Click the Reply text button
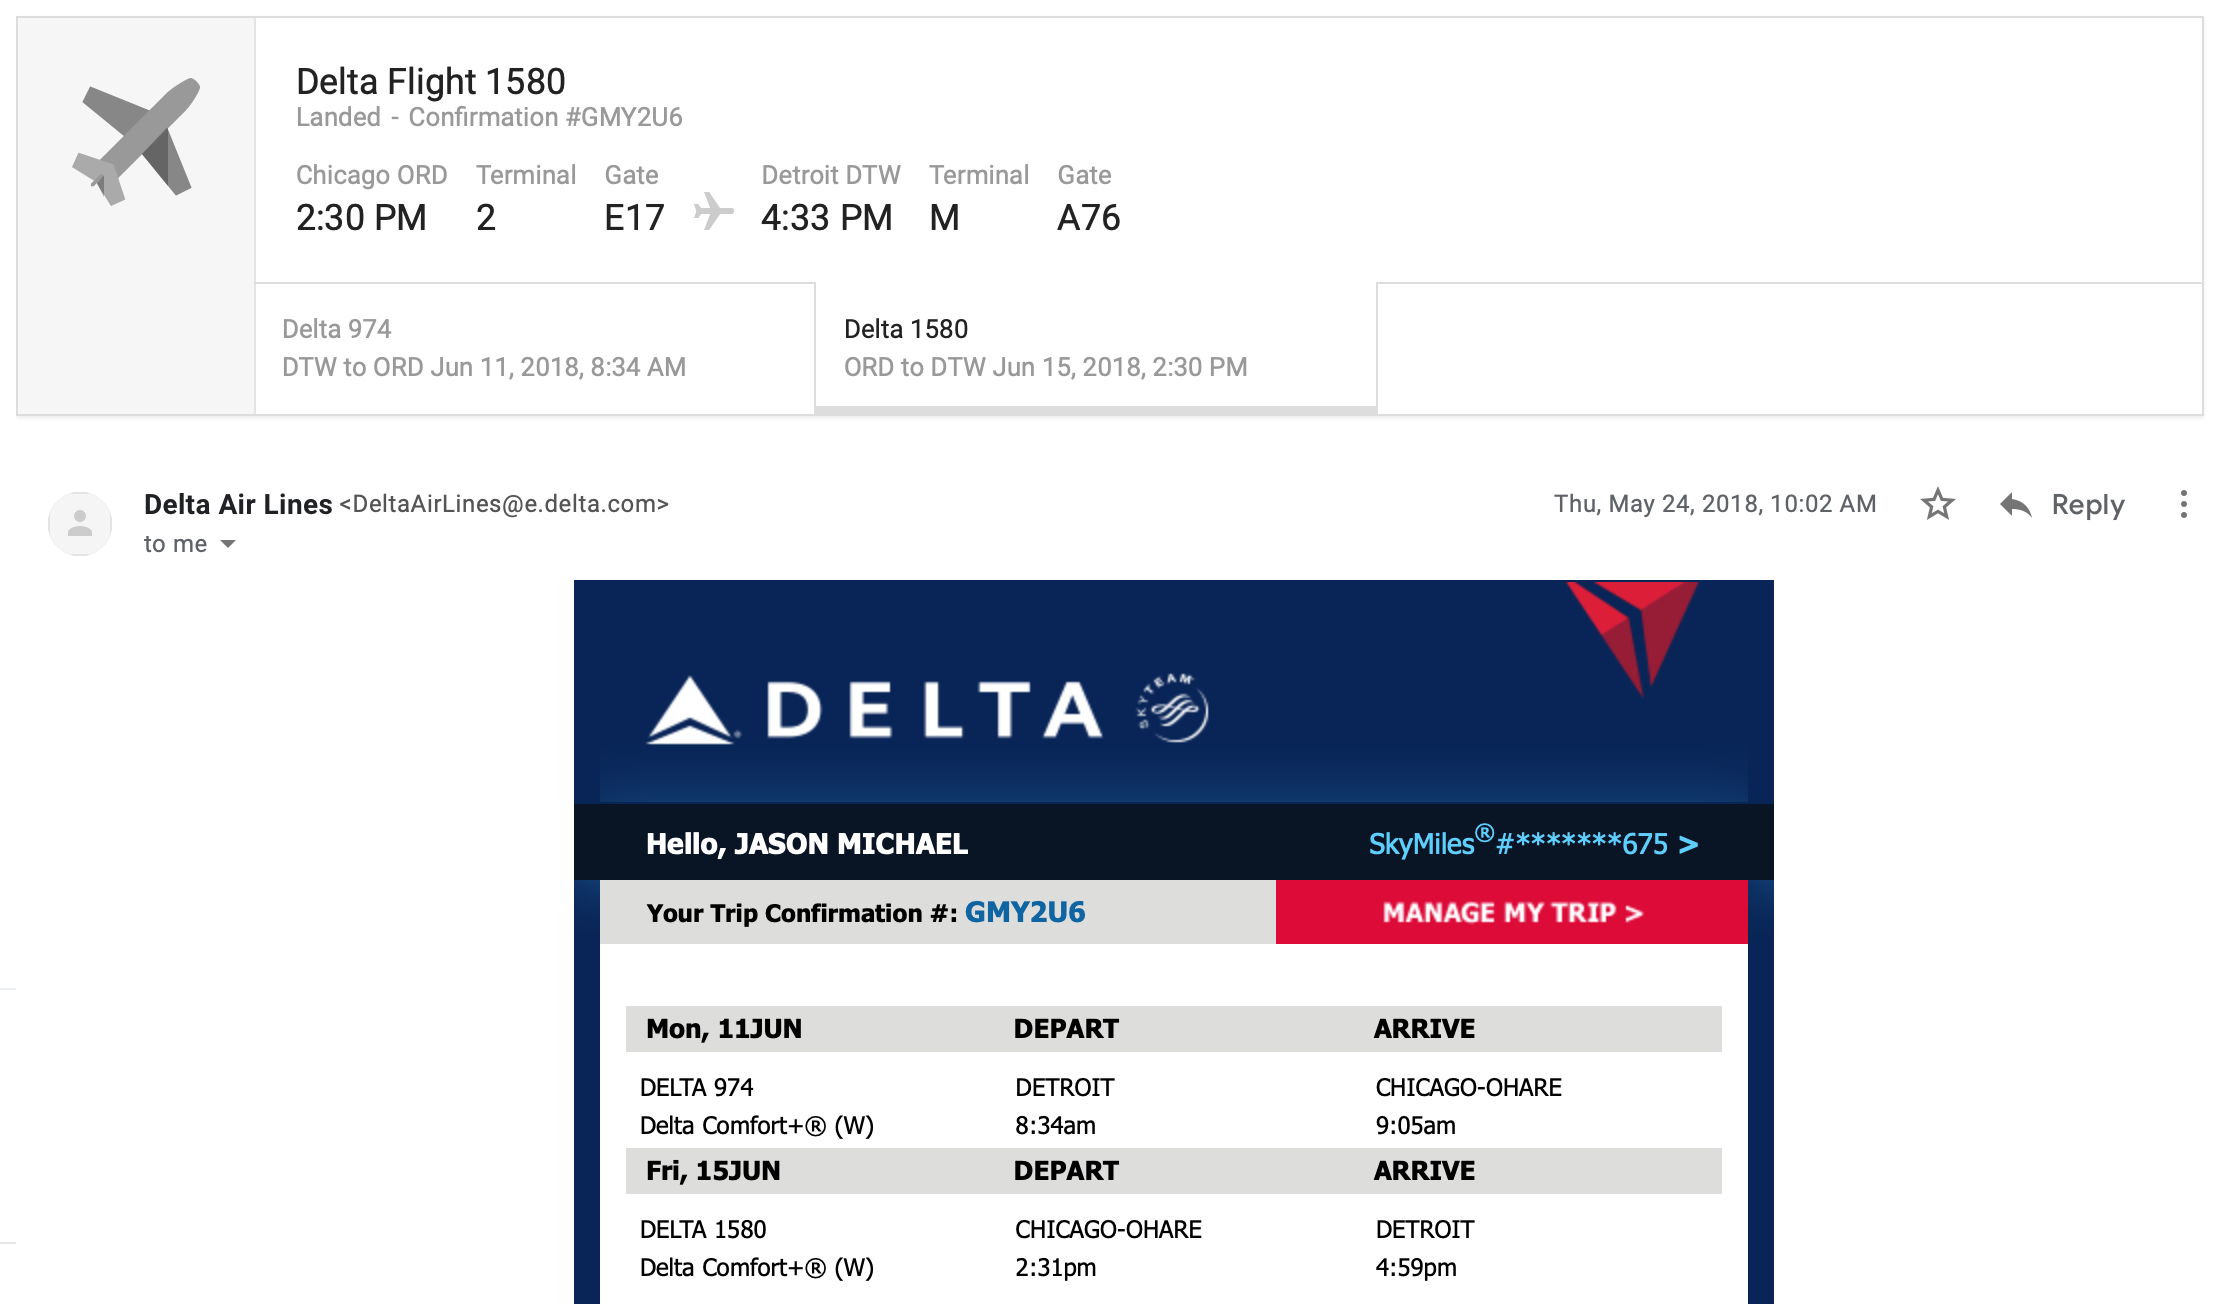 2087,505
